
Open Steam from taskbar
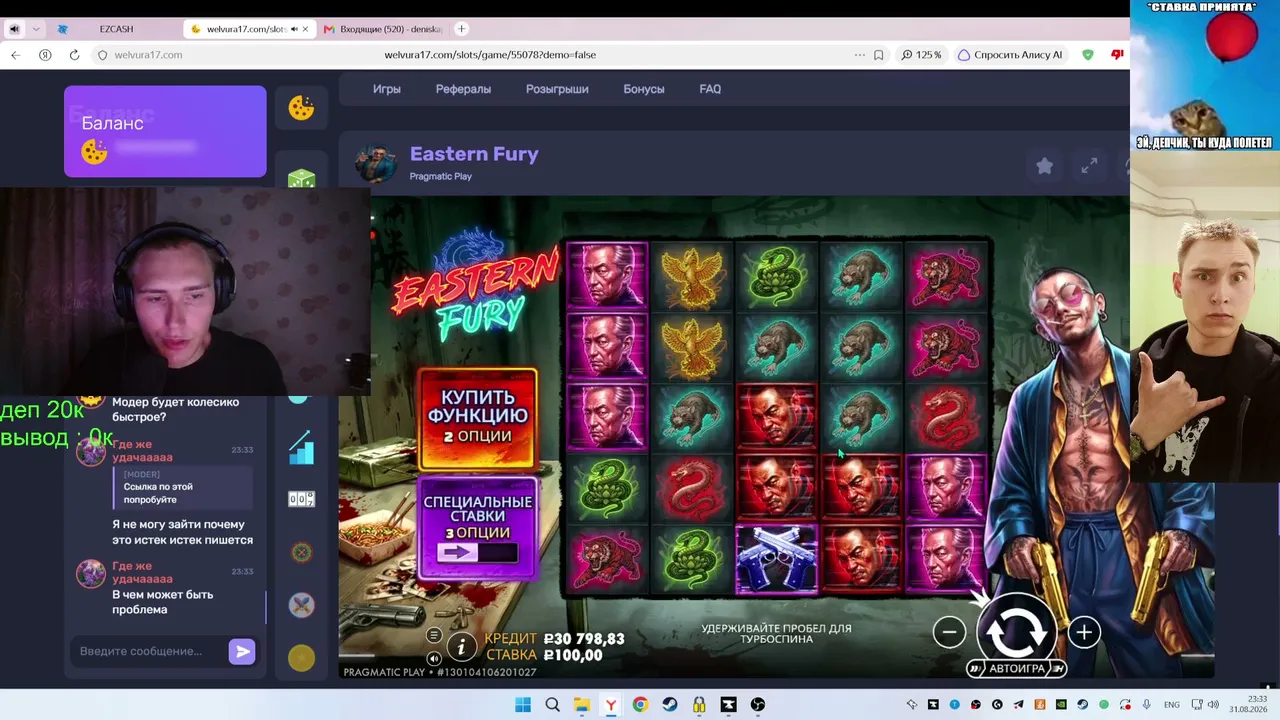(670, 705)
